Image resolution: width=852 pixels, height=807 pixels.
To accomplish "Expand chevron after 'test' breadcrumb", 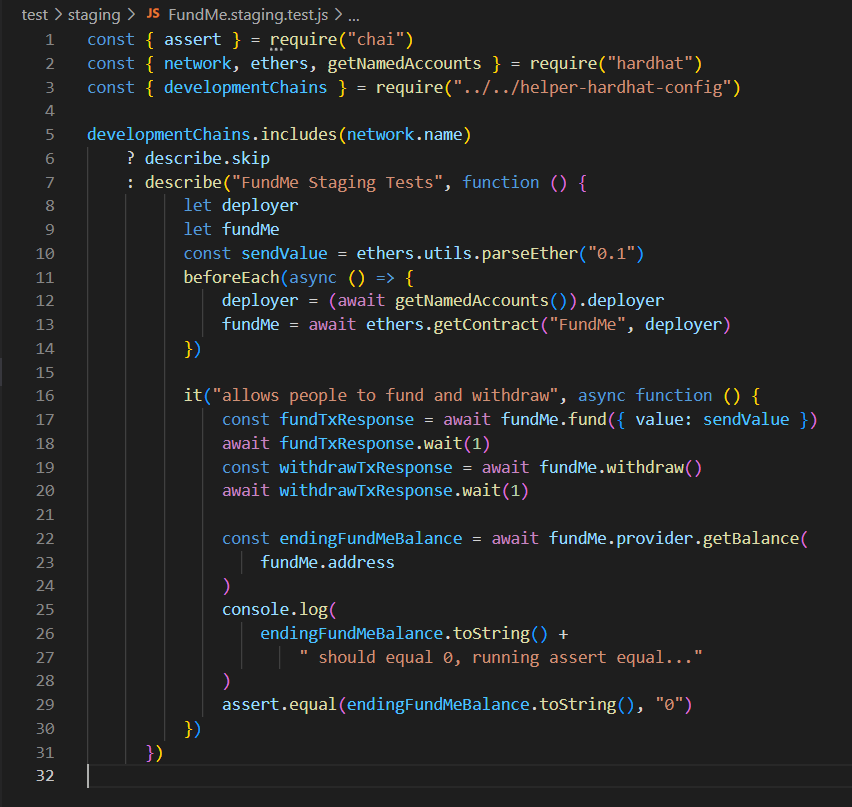I will (x=58, y=15).
